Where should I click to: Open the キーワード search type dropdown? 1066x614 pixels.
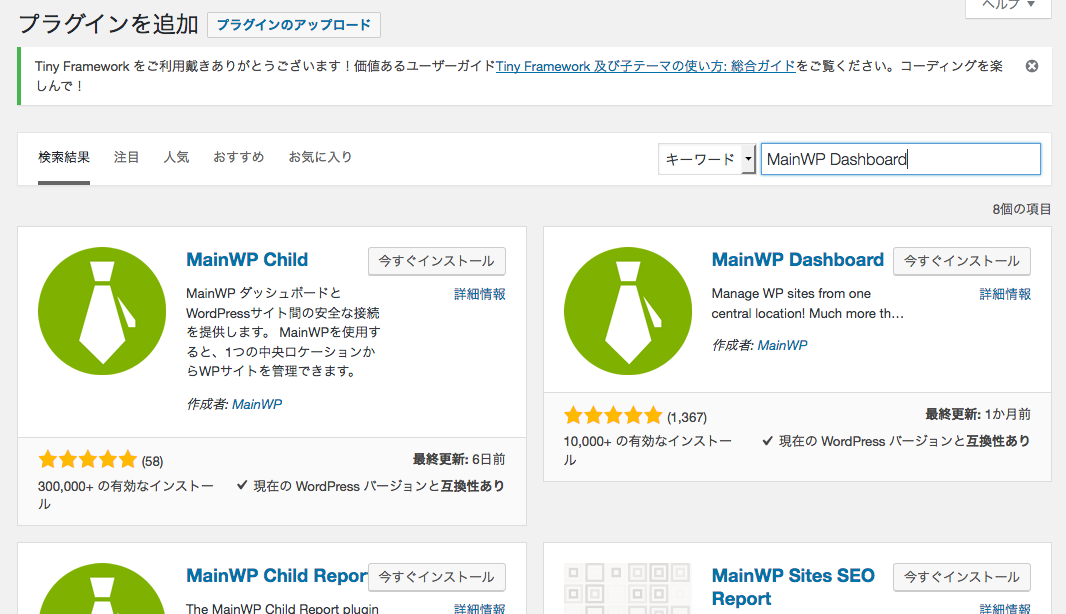click(706, 159)
